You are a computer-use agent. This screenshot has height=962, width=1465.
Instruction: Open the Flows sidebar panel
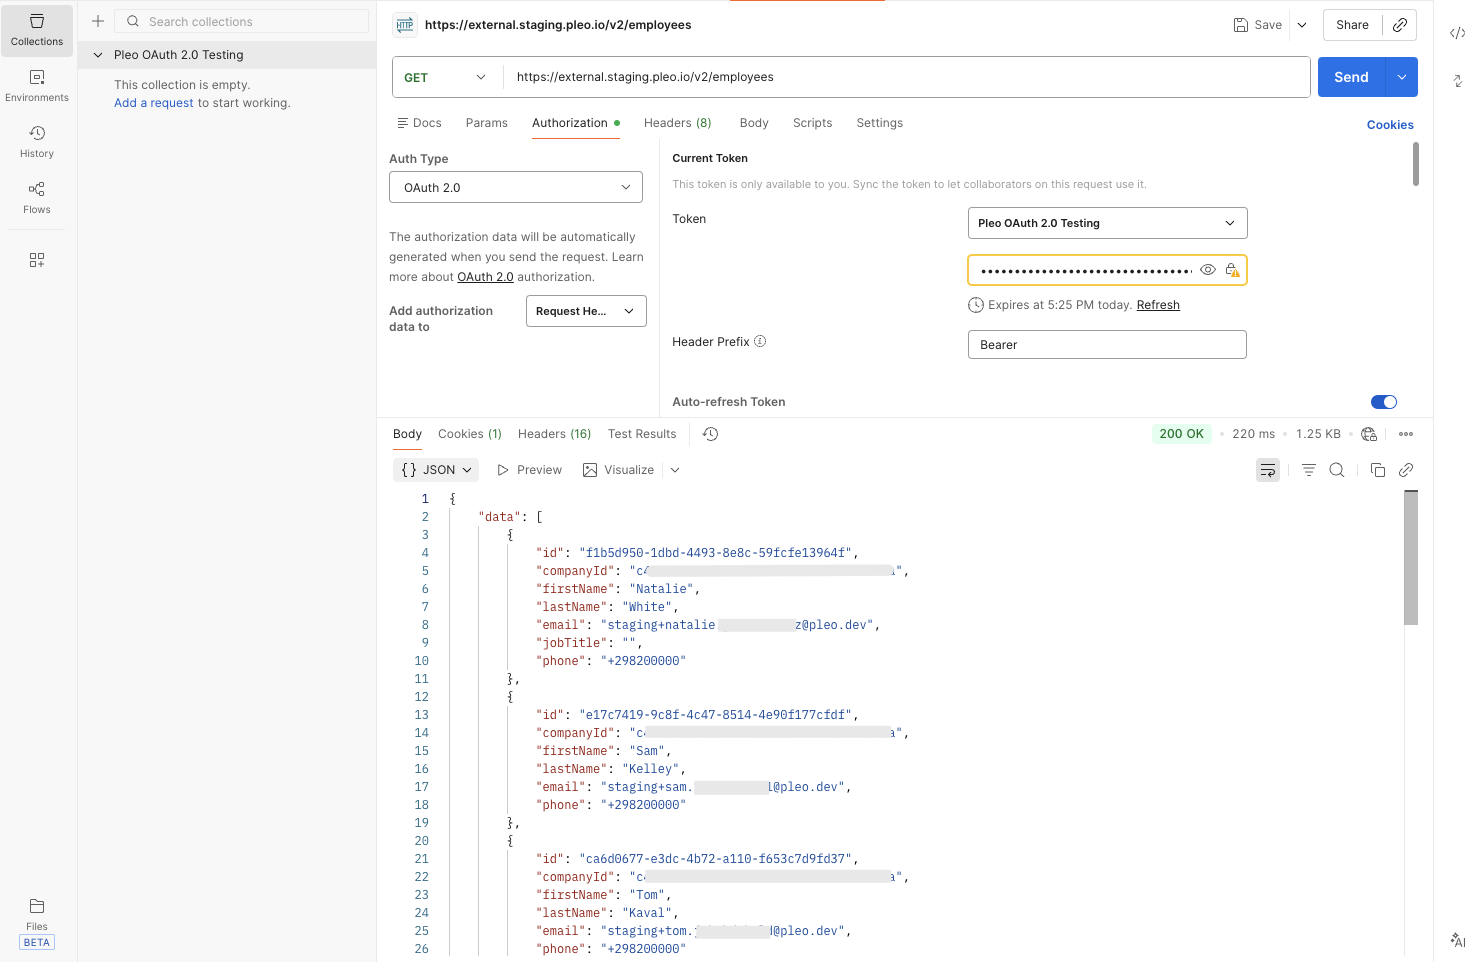point(36,198)
